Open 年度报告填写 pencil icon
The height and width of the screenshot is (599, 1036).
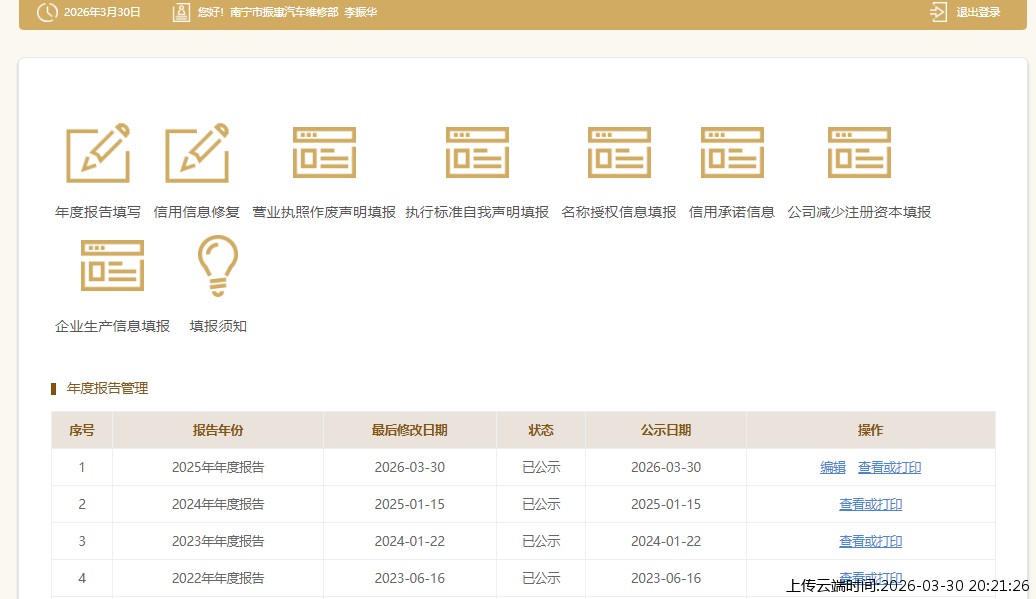click(98, 153)
